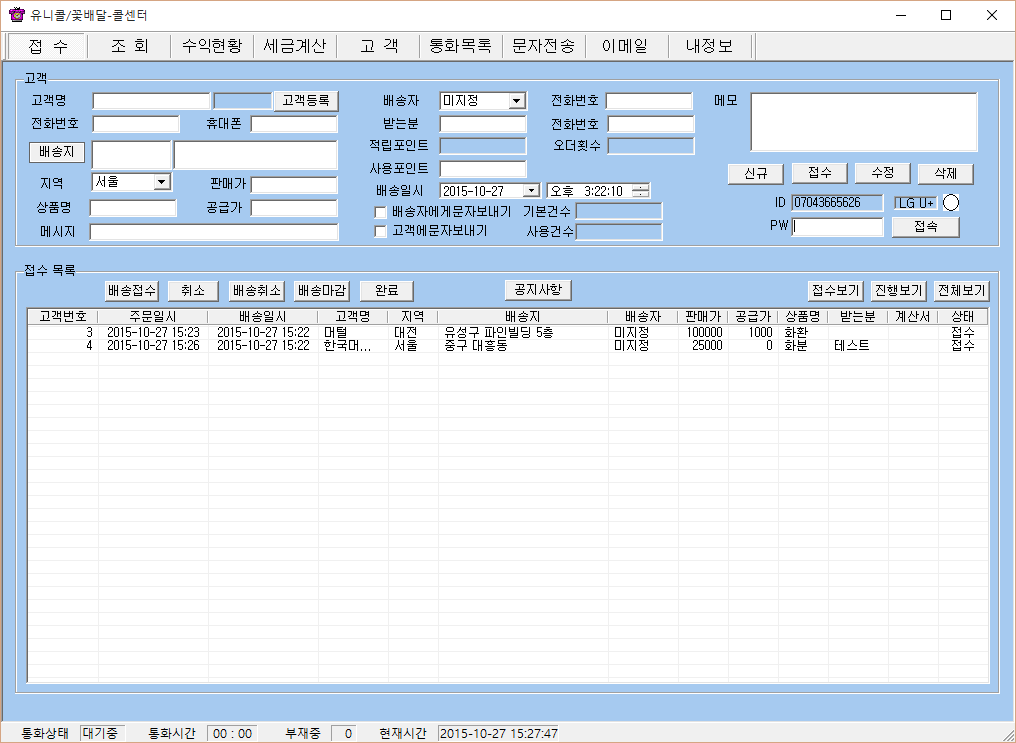1016x743 pixels.
Task: Click the 접속 login button
Action: 925,227
